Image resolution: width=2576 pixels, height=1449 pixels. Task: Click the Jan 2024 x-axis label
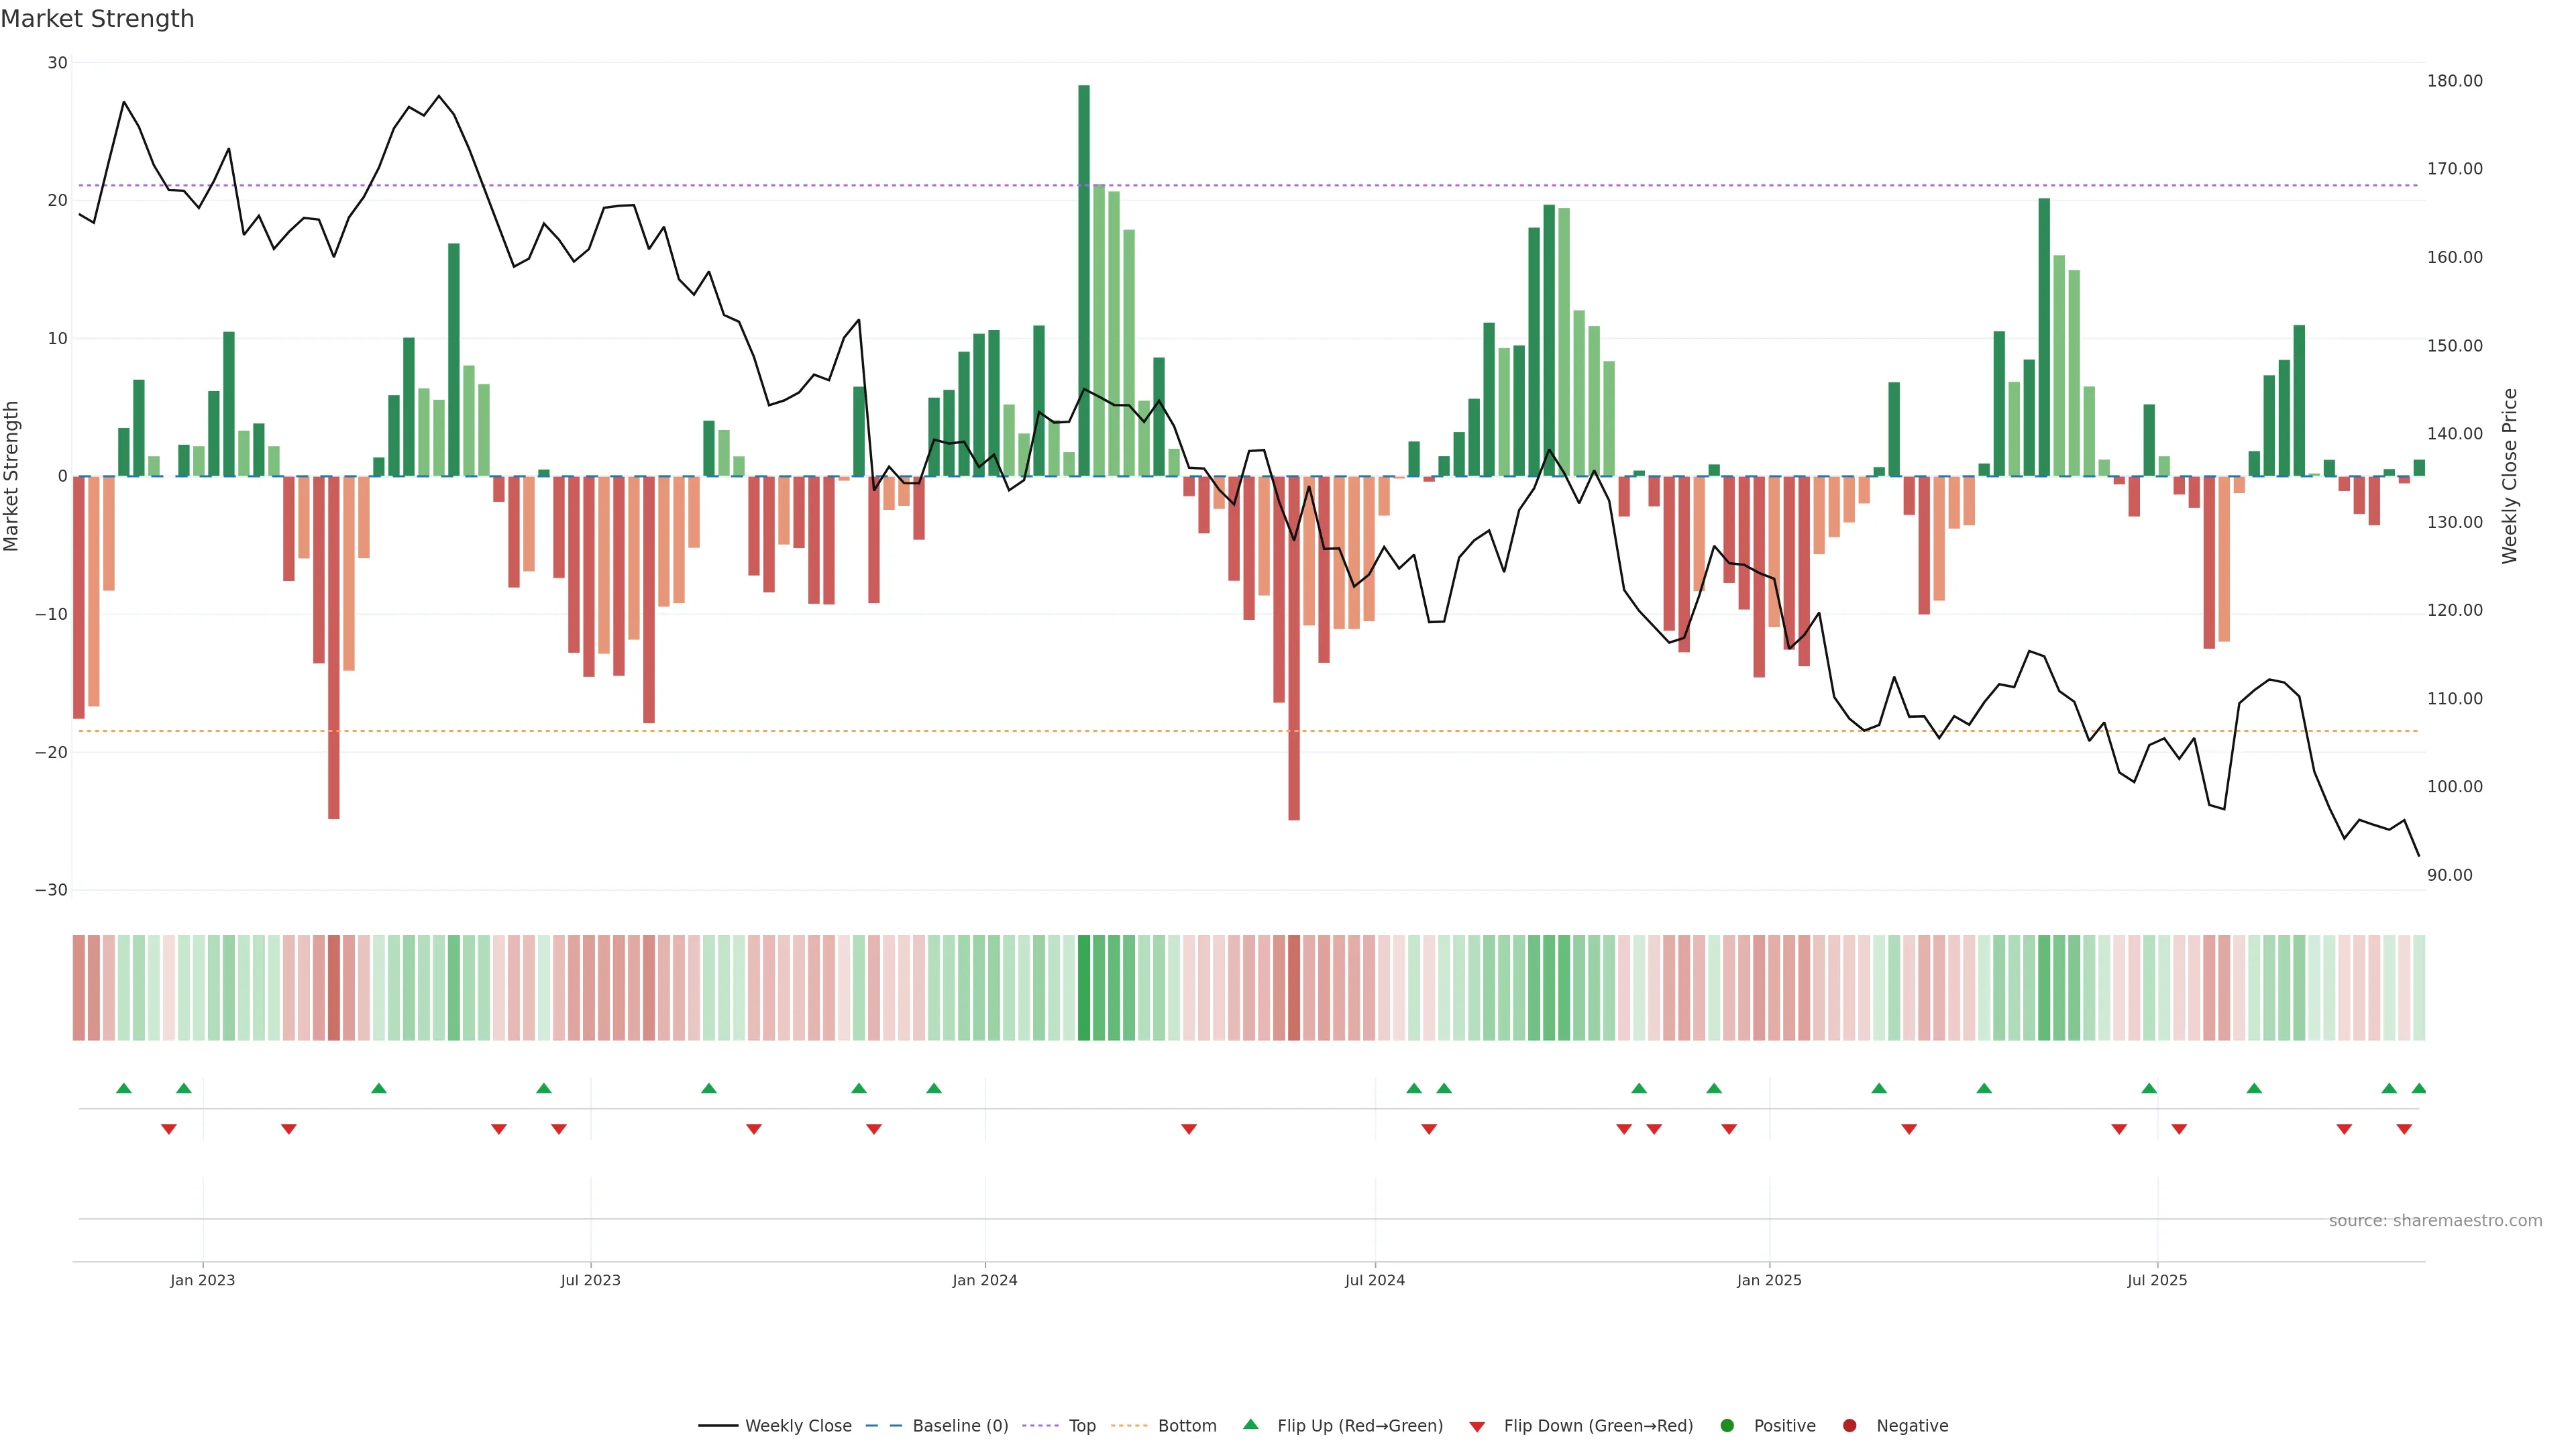click(x=984, y=1280)
